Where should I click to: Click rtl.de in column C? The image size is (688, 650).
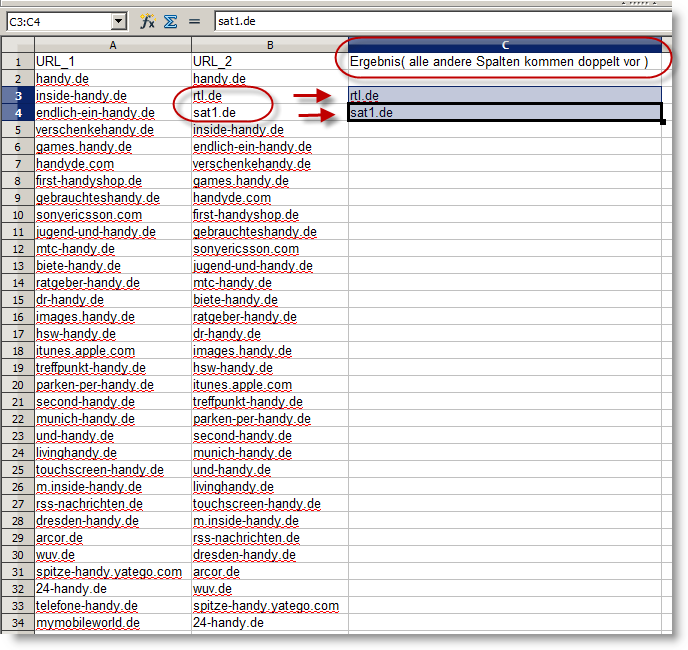point(505,96)
